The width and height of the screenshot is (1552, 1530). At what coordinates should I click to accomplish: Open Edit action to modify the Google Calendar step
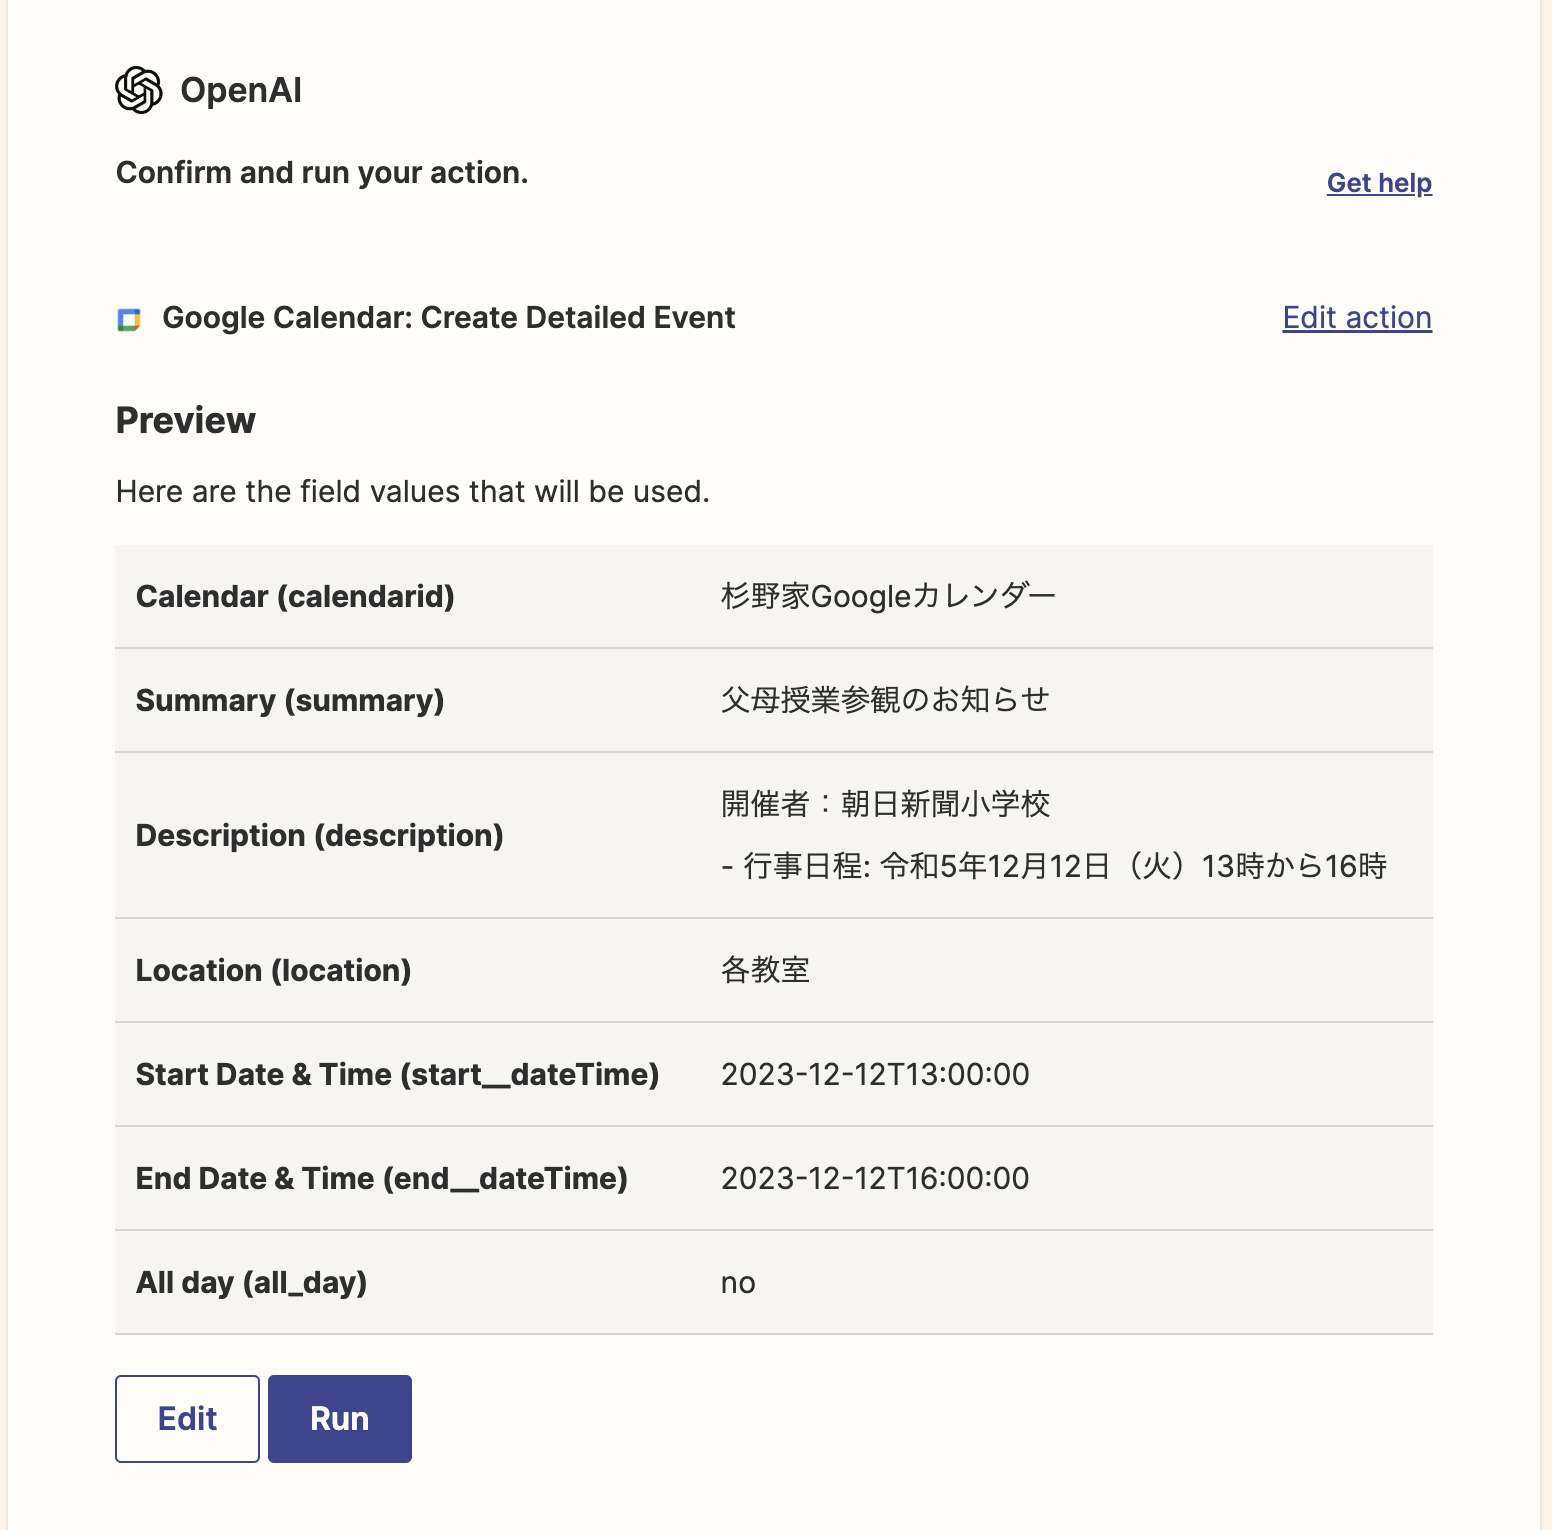click(1356, 317)
